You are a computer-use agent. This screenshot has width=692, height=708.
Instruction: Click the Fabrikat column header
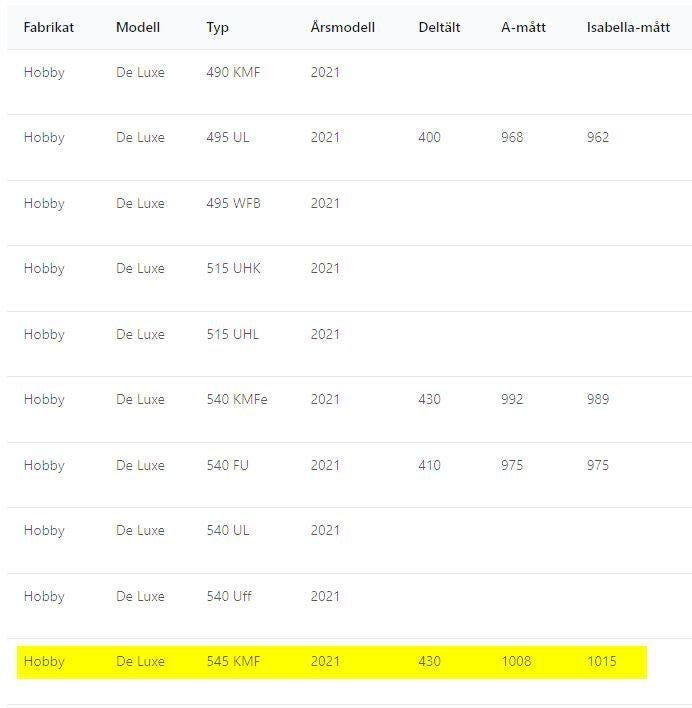coord(49,27)
